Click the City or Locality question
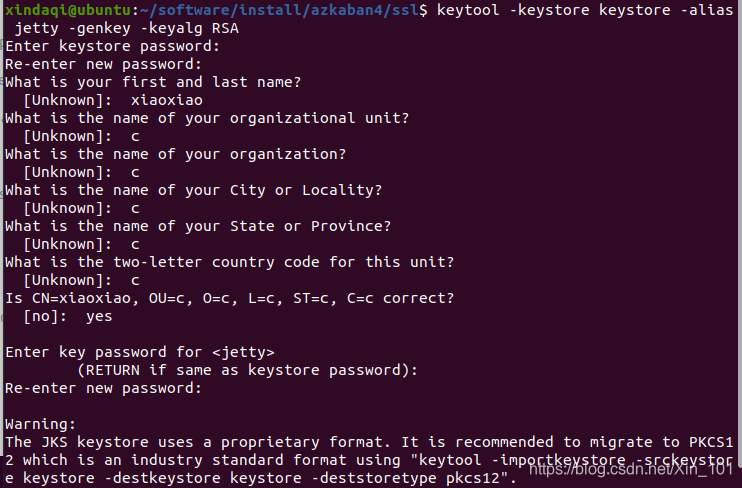 [x=194, y=190]
